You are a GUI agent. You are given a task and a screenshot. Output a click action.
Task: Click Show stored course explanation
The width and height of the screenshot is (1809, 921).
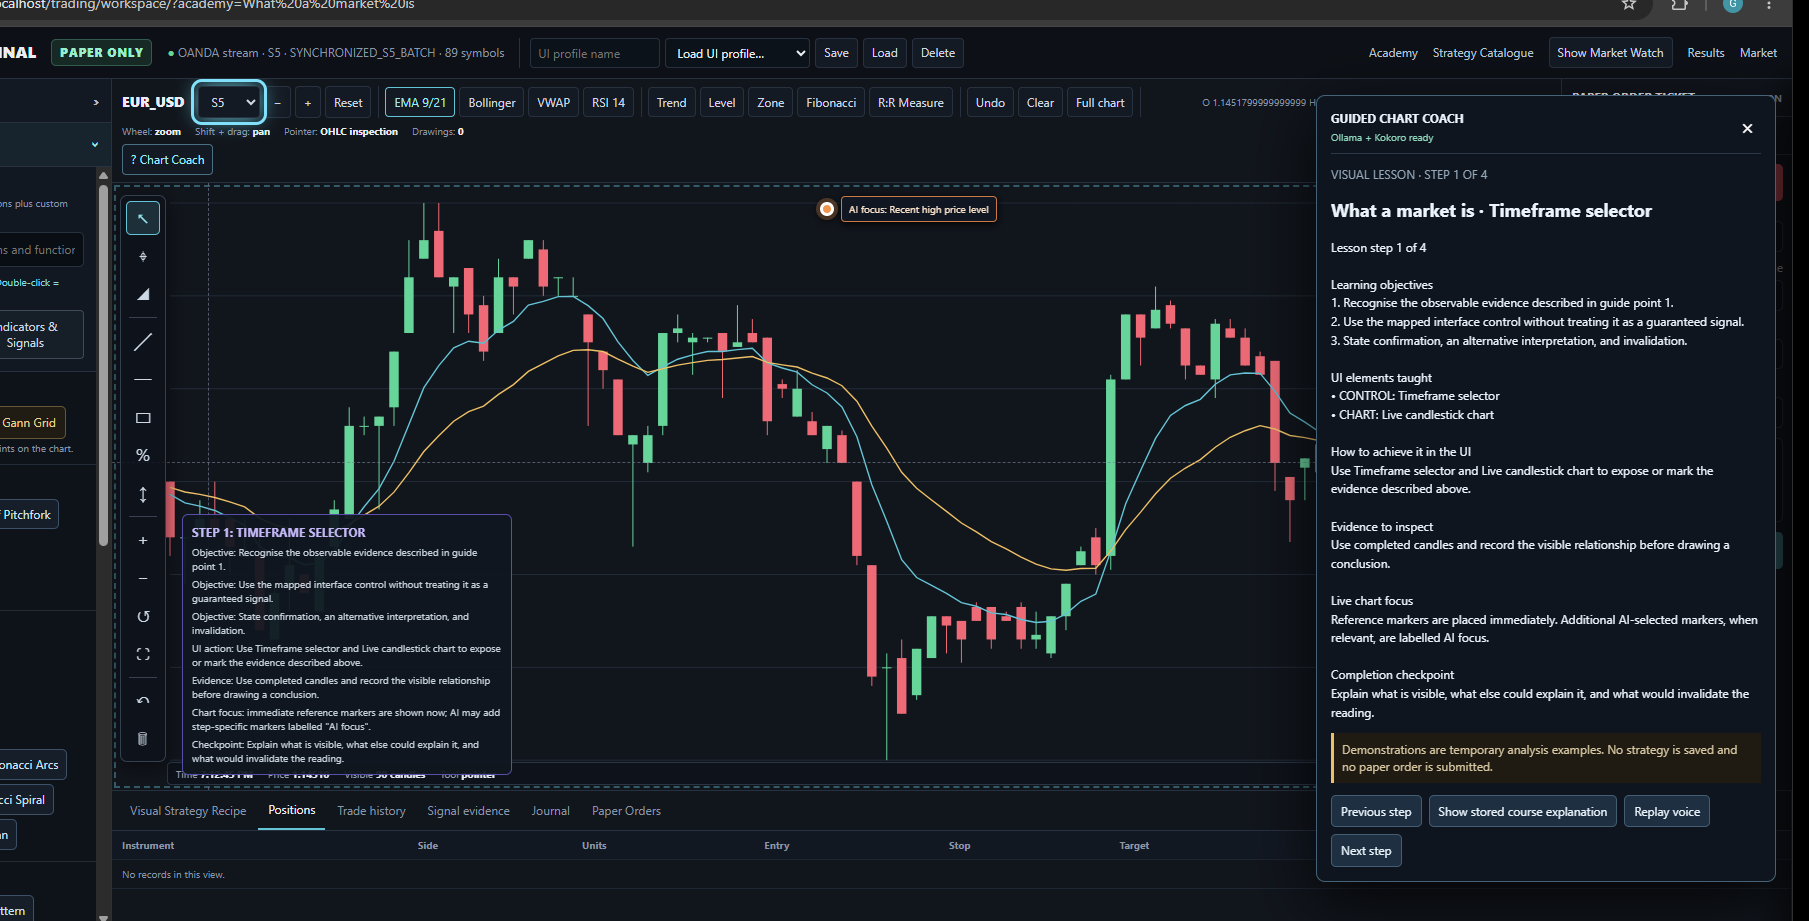[1522, 812]
